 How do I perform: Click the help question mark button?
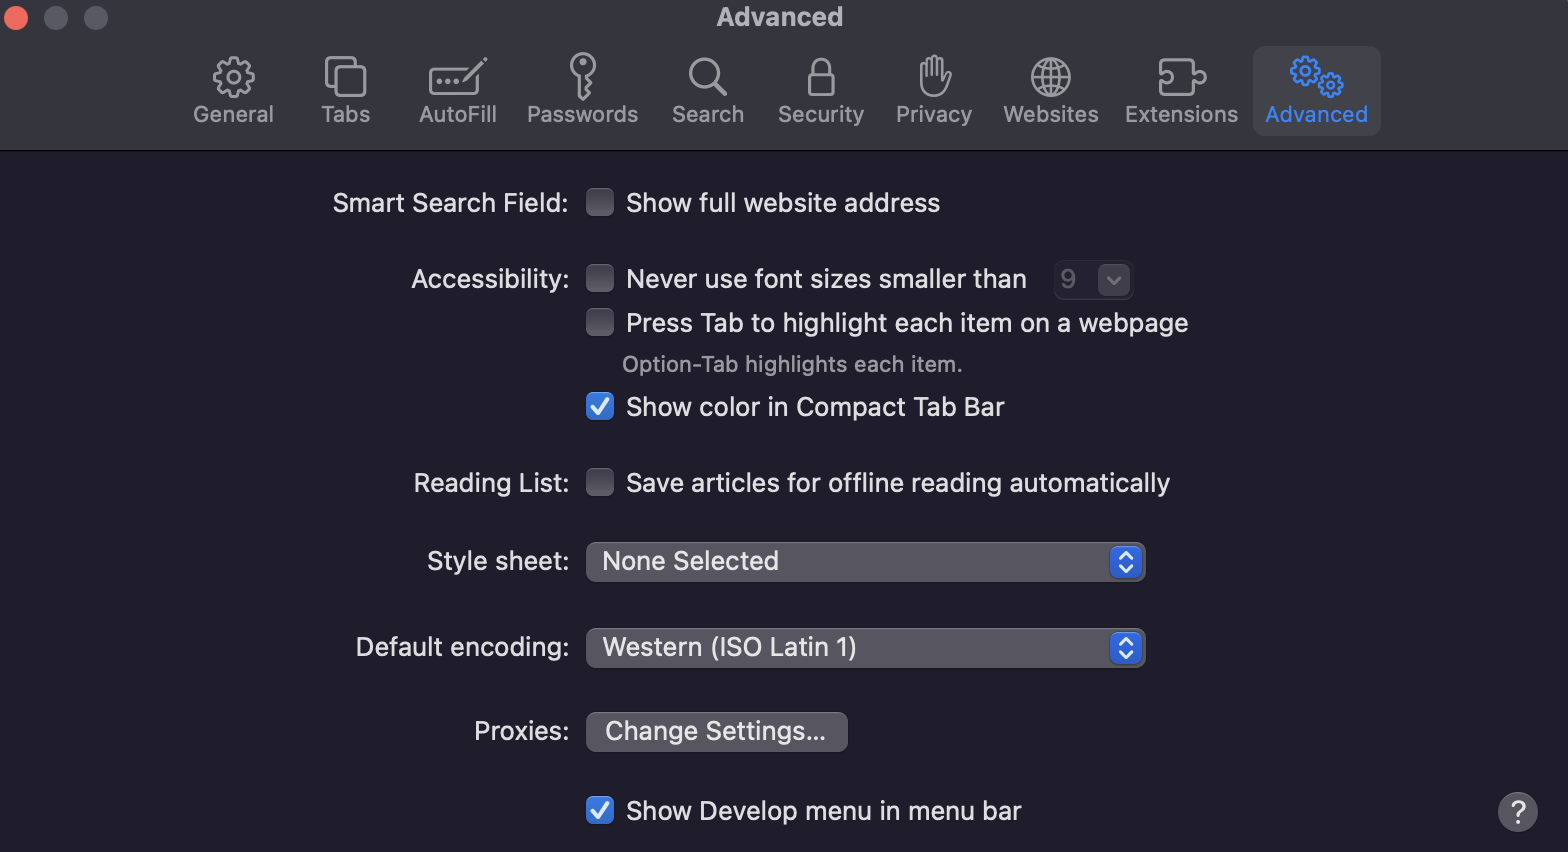coord(1517,811)
